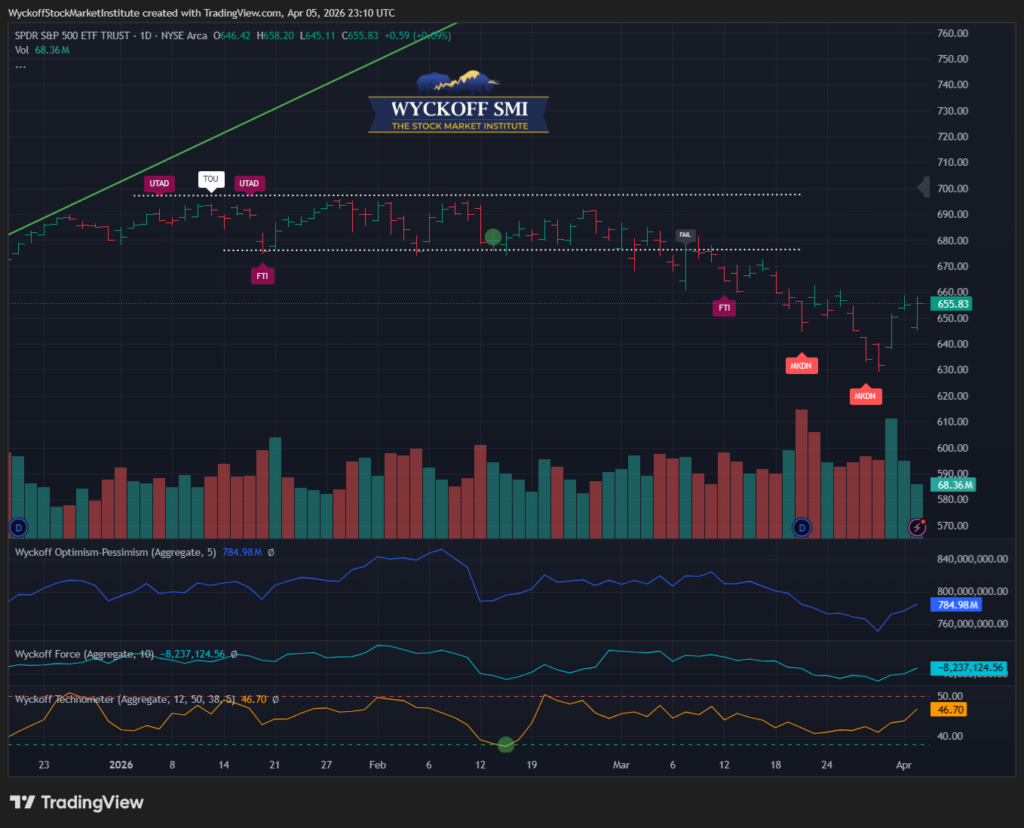Viewport: 1024px width, 828px height.
Task: Click the lowest MKDN label
Action: click(x=866, y=396)
